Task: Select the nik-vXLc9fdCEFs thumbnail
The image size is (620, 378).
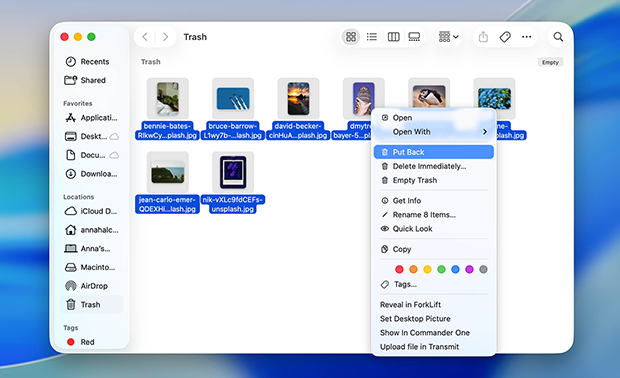Action: pyautogui.click(x=233, y=172)
